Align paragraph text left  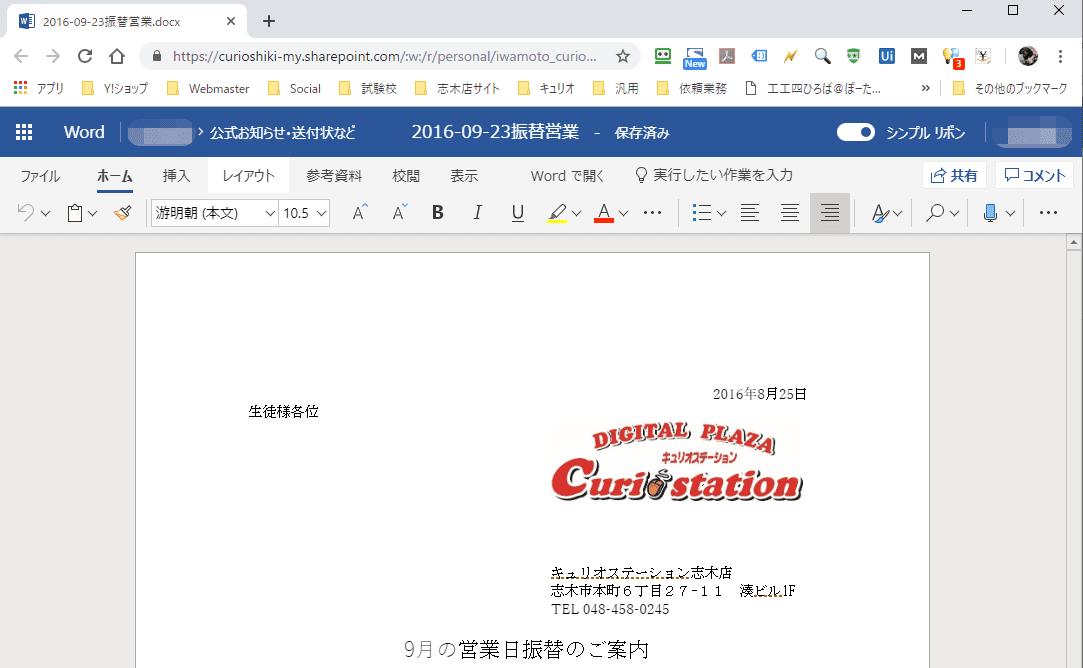(x=749, y=213)
